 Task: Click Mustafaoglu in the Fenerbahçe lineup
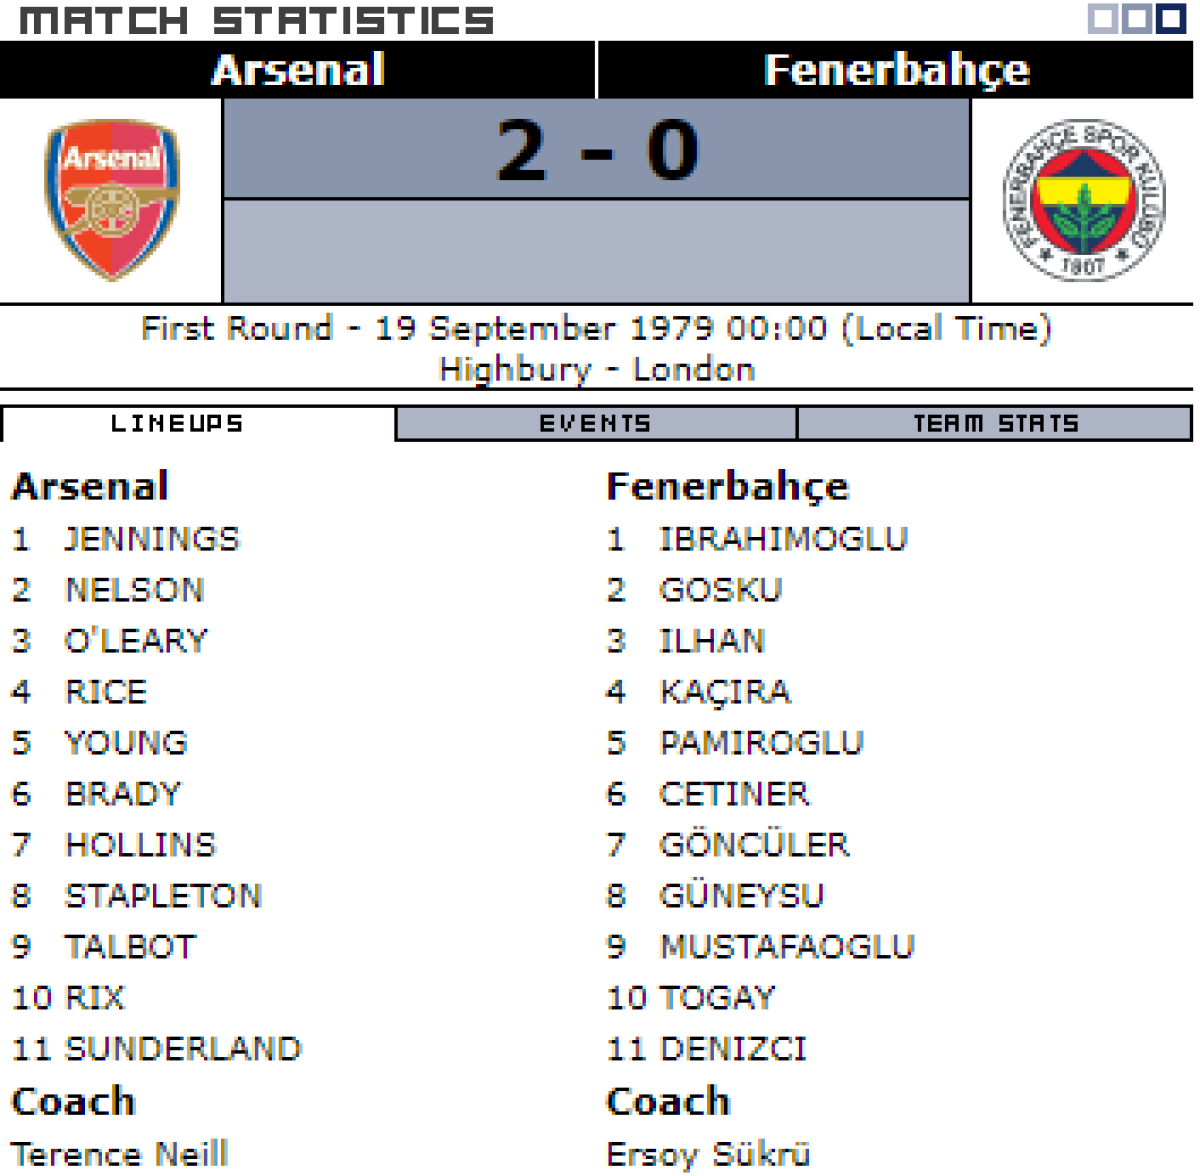pos(787,947)
